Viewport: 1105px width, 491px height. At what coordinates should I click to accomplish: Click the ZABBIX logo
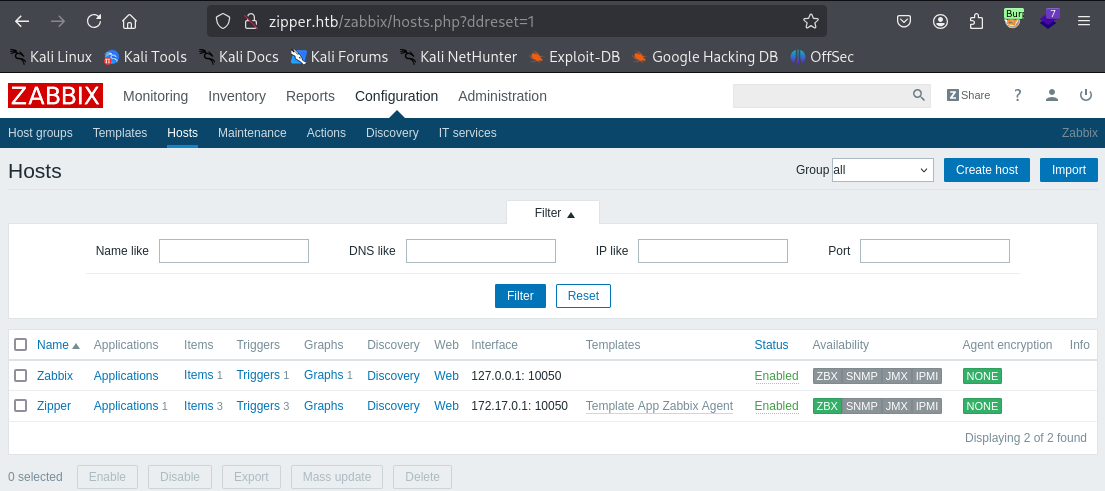pyautogui.click(x=56, y=96)
